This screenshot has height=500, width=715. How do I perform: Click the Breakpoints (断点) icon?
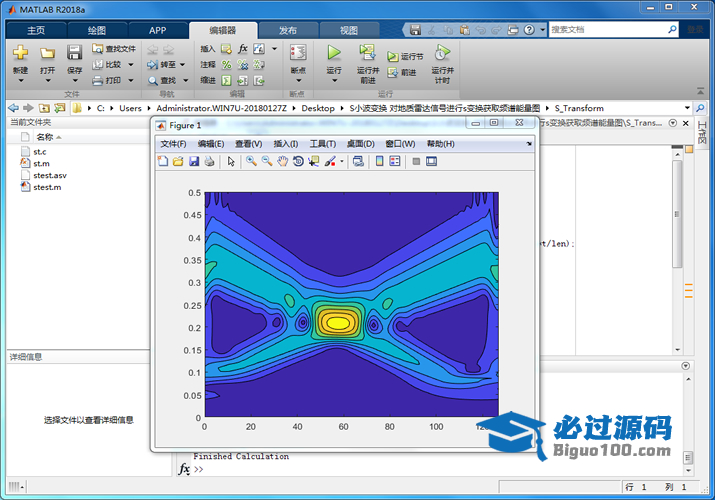click(x=297, y=53)
